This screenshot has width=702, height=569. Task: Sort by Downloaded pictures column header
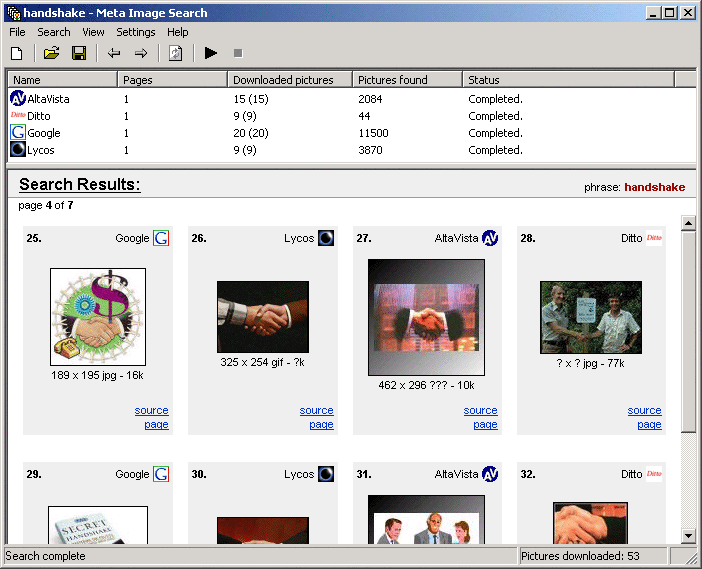point(290,80)
